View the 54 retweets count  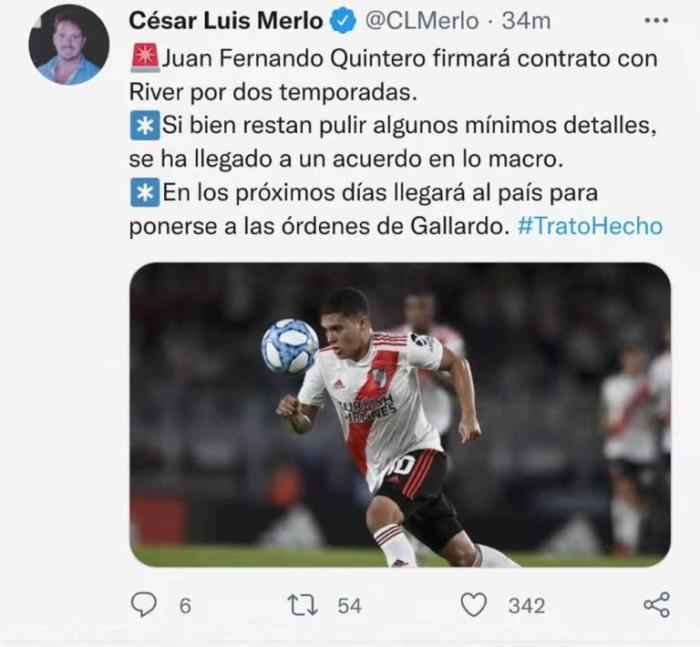click(349, 606)
